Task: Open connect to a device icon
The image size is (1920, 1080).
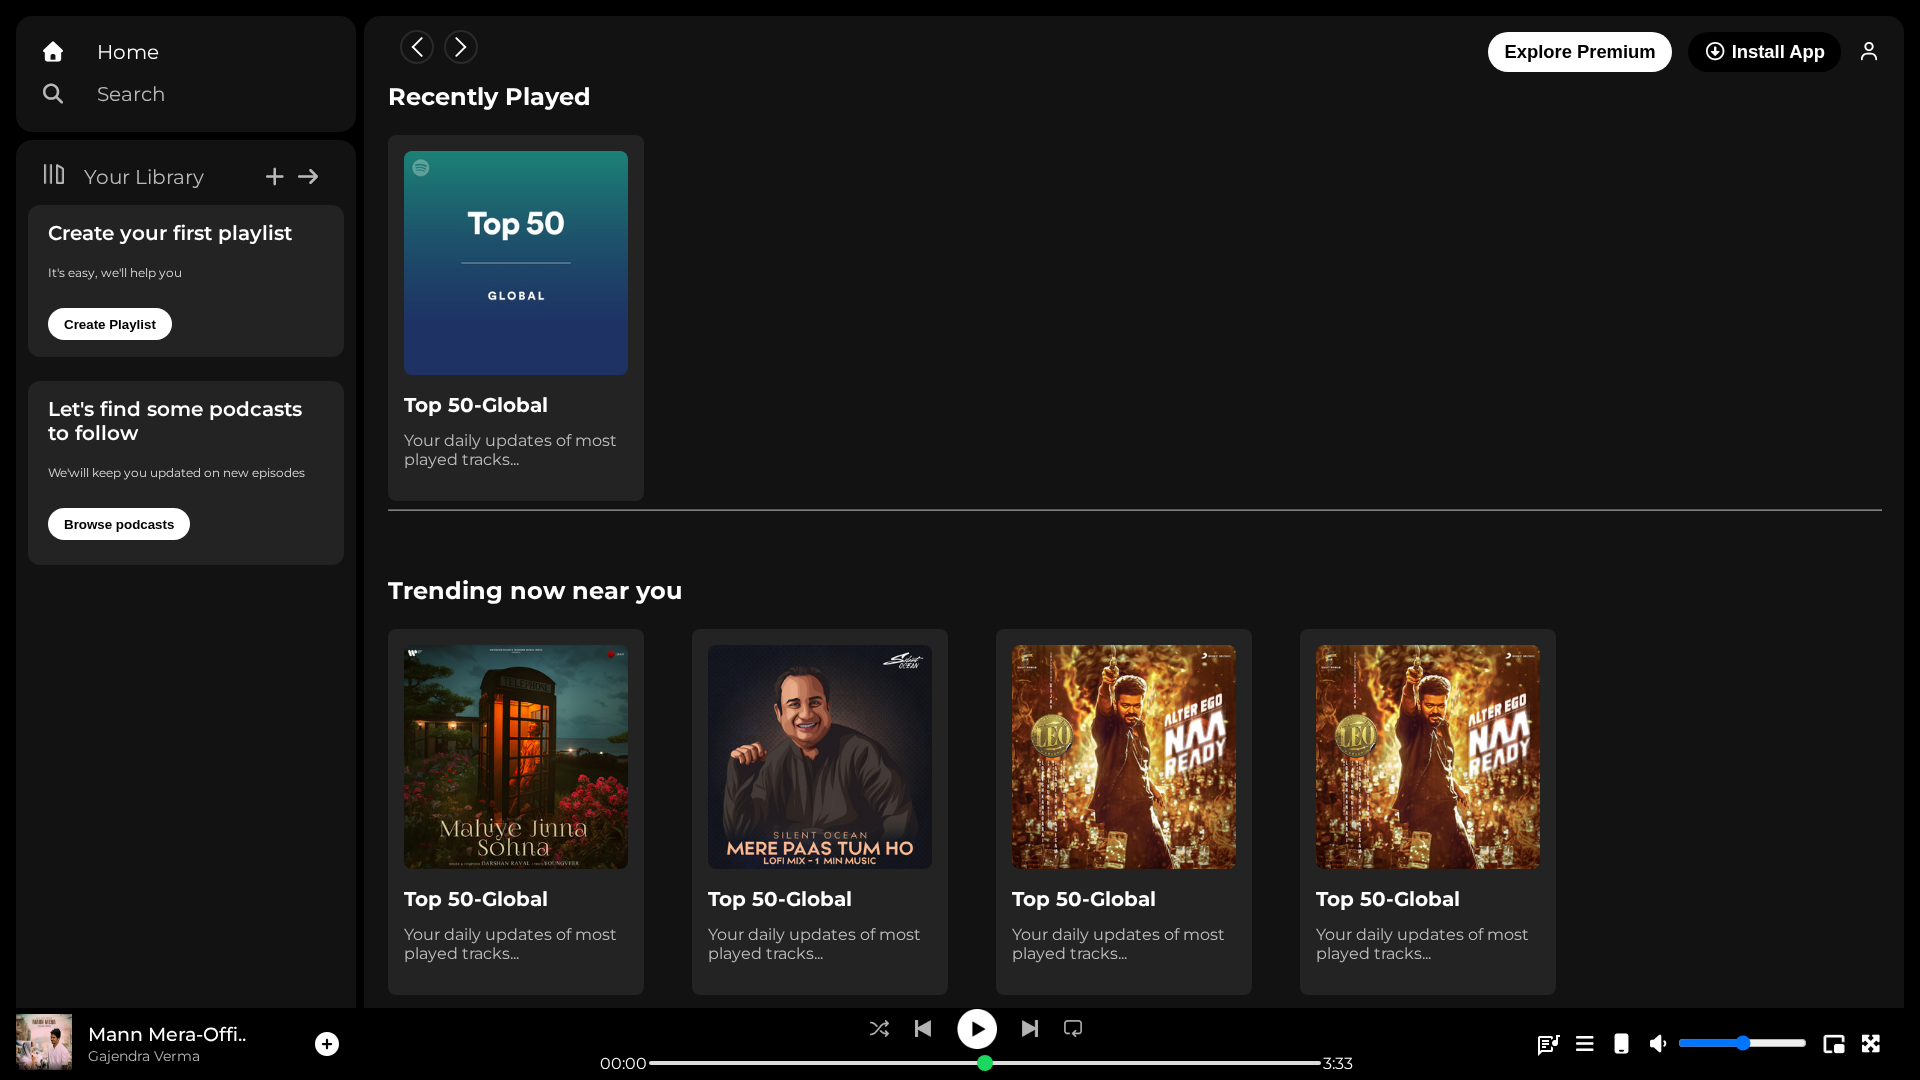Action: pyautogui.click(x=1621, y=1044)
